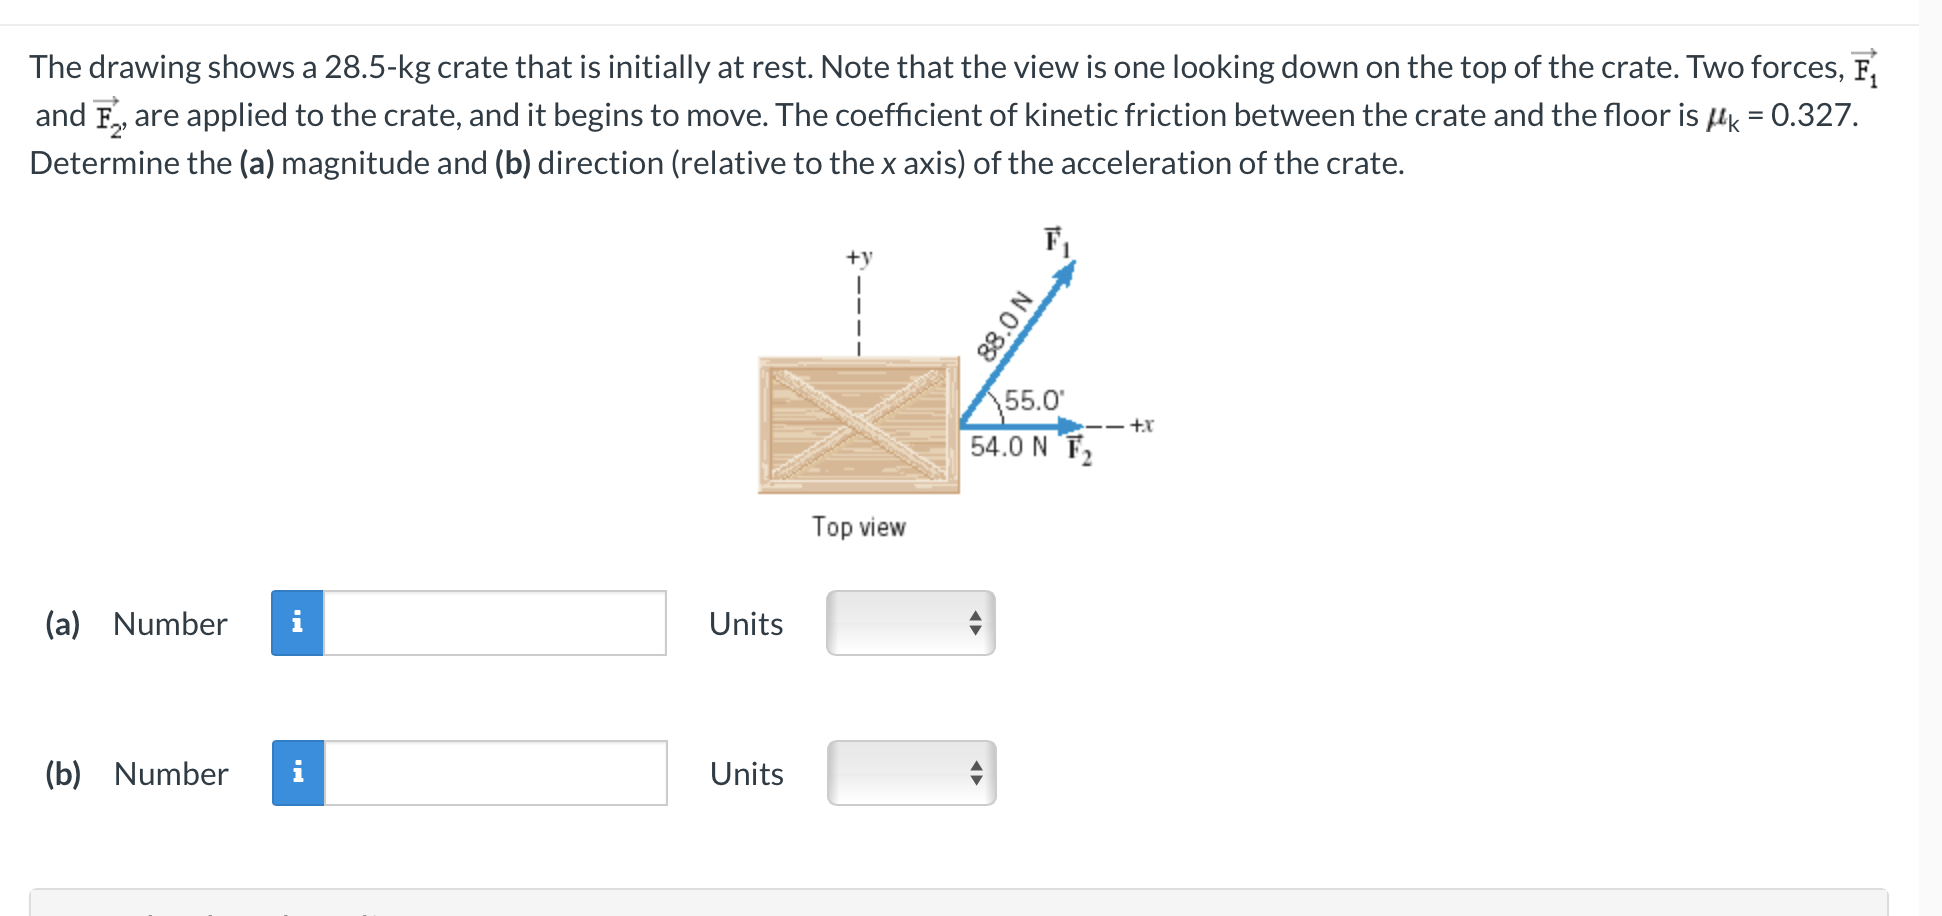The width and height of the screenshot is (1942, 916).
Task: Select the Units combo box next to (a)
Action: click(x=909, y=623)
